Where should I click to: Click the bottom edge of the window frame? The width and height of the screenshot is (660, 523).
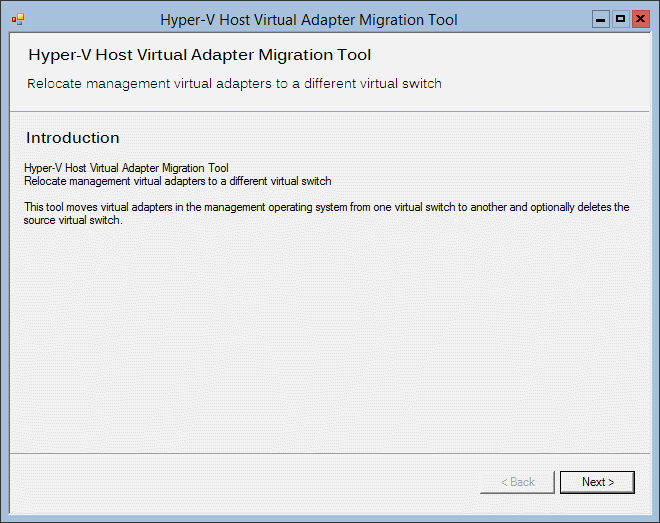[x=330, y=518]
